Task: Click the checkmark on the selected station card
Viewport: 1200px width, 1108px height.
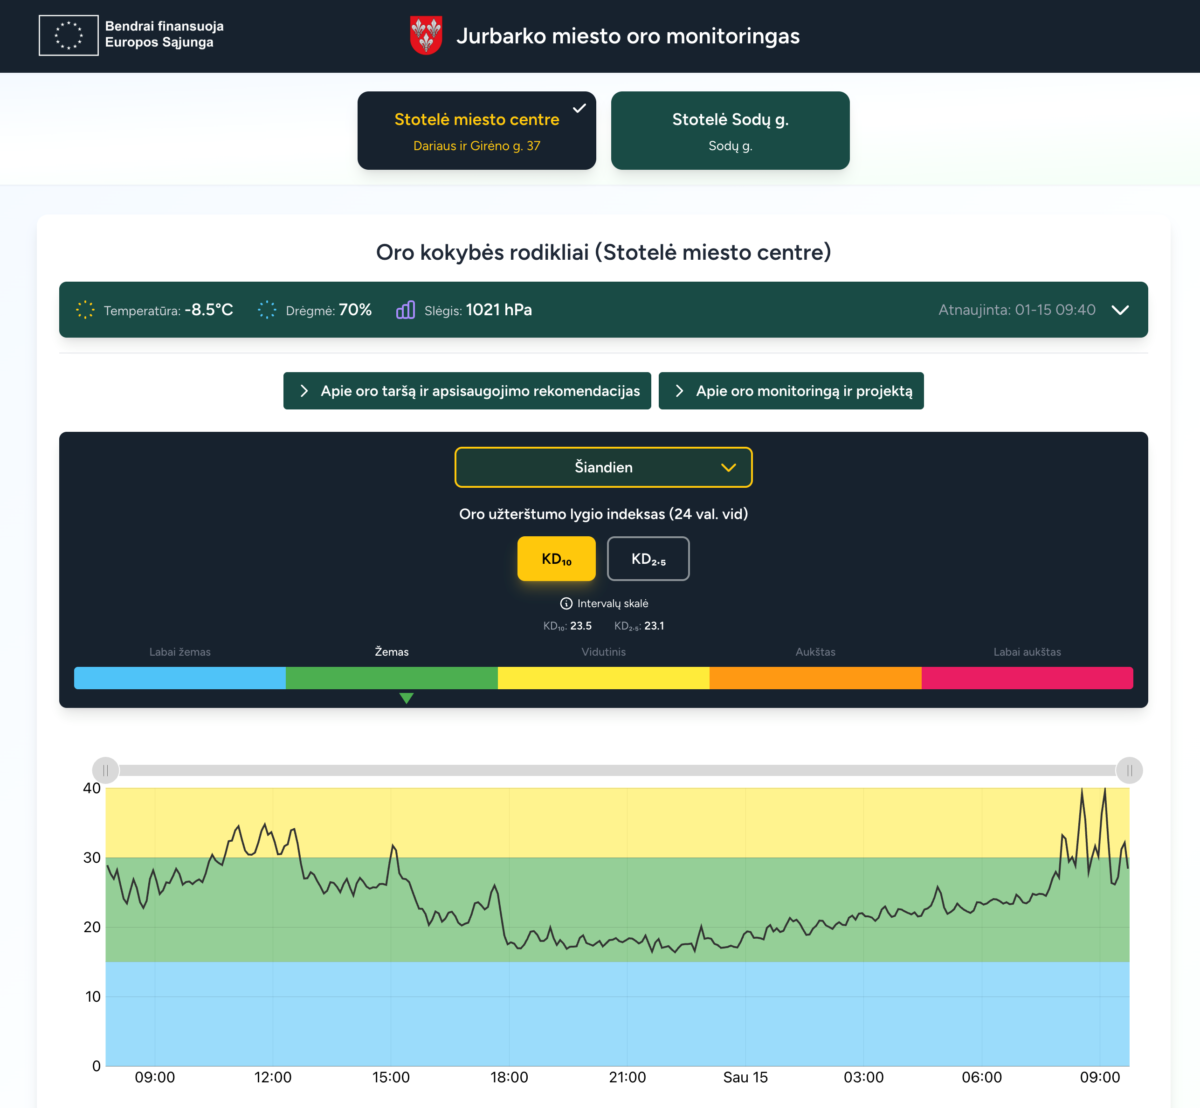Action: coord(579,108)
